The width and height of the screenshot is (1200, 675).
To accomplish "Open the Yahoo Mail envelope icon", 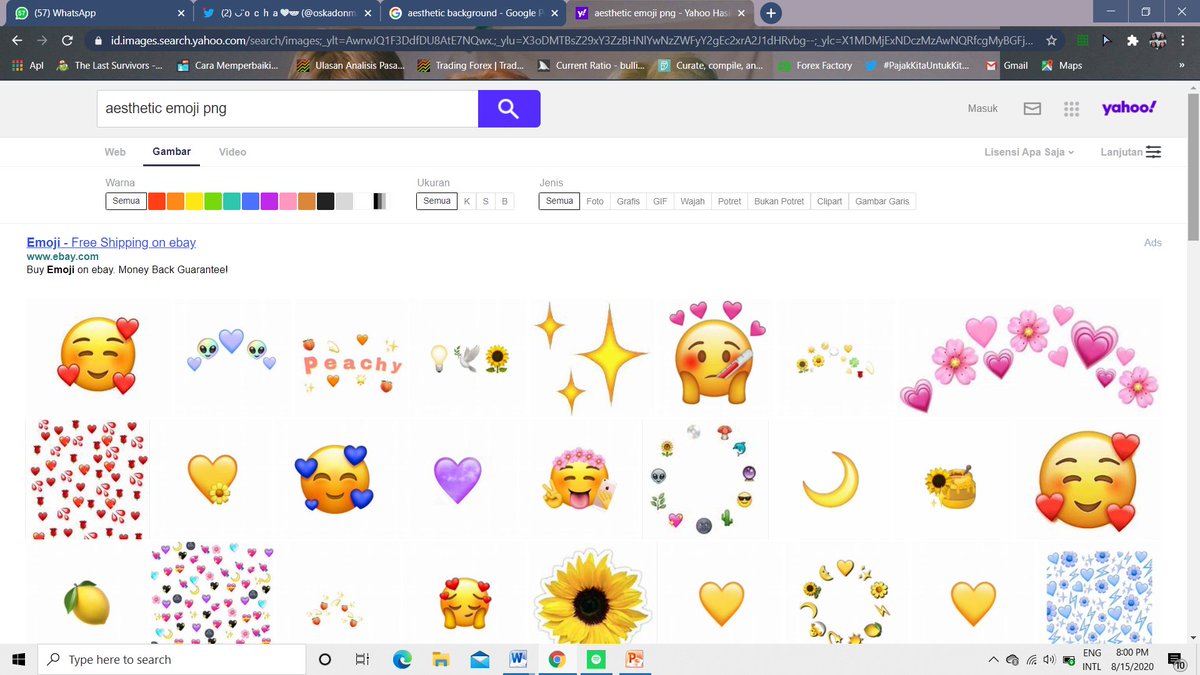I will pyautogui.click(x=1032, y=108).
